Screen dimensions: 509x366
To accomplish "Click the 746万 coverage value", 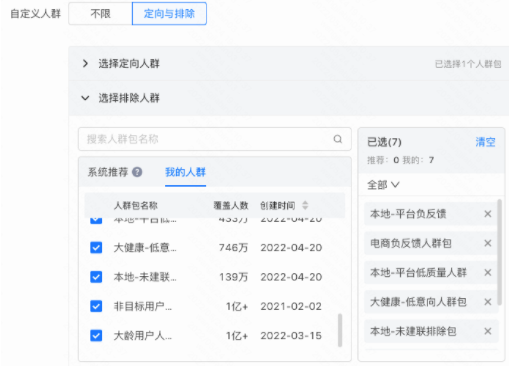I will click(233, 248).
